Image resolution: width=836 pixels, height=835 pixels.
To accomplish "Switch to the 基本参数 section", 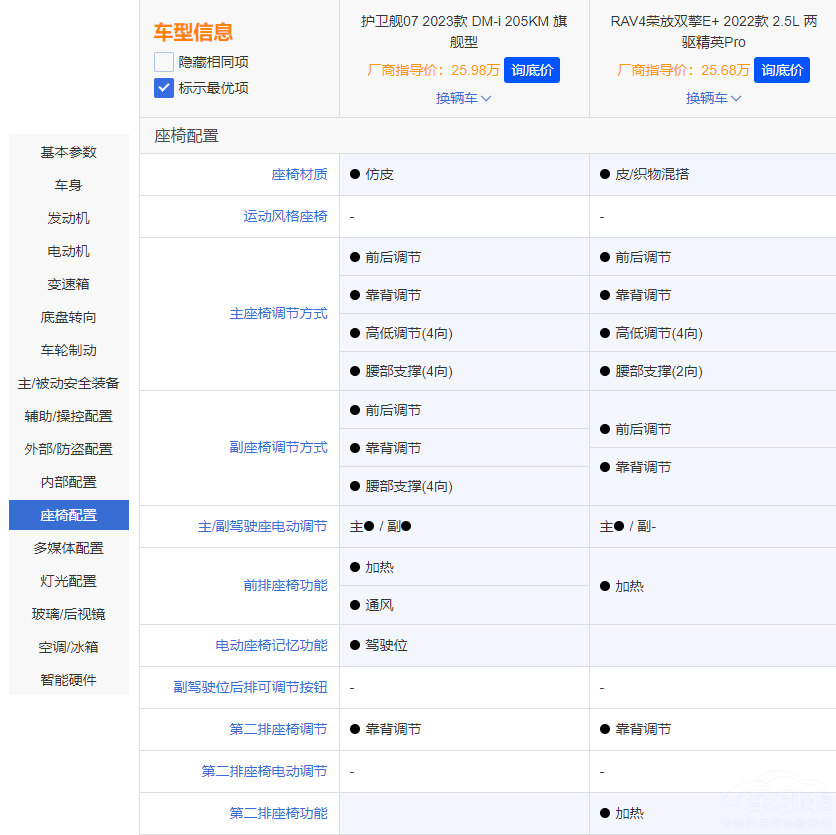I will 67,152.
